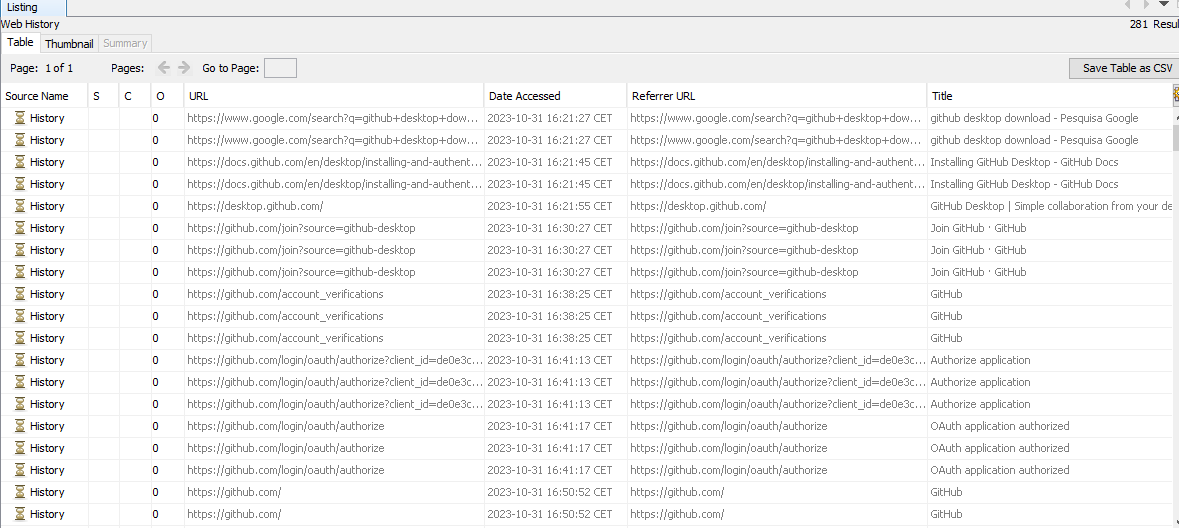The width and height of the screenshot is (1179, 528).
Task: Open the tab list dropdown arrow at top right
Action: pyautogui.click(x=1163, y=5)
